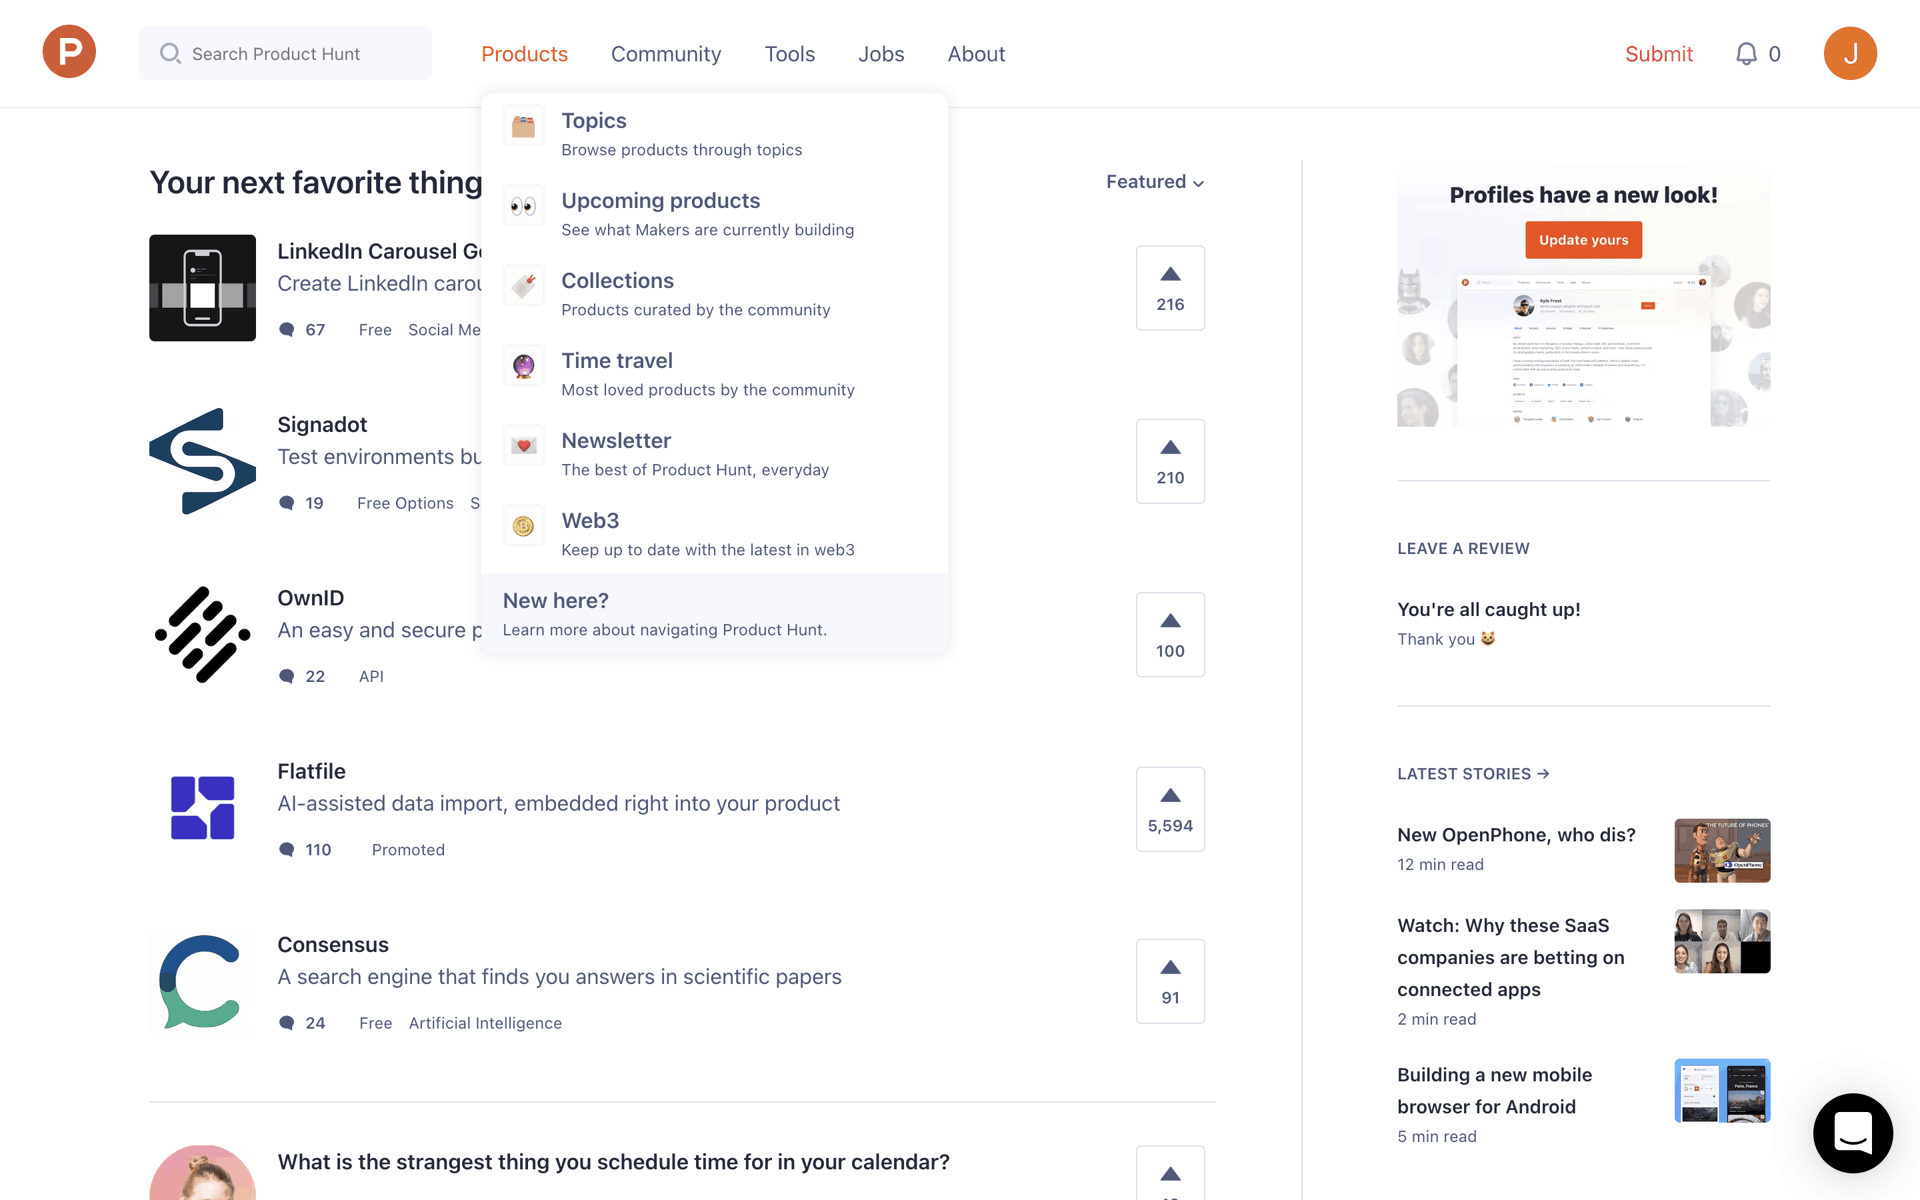The image size is (1920, 1200).
Task: Open the Latest Stories link
Action: [x=1473, y=774]
